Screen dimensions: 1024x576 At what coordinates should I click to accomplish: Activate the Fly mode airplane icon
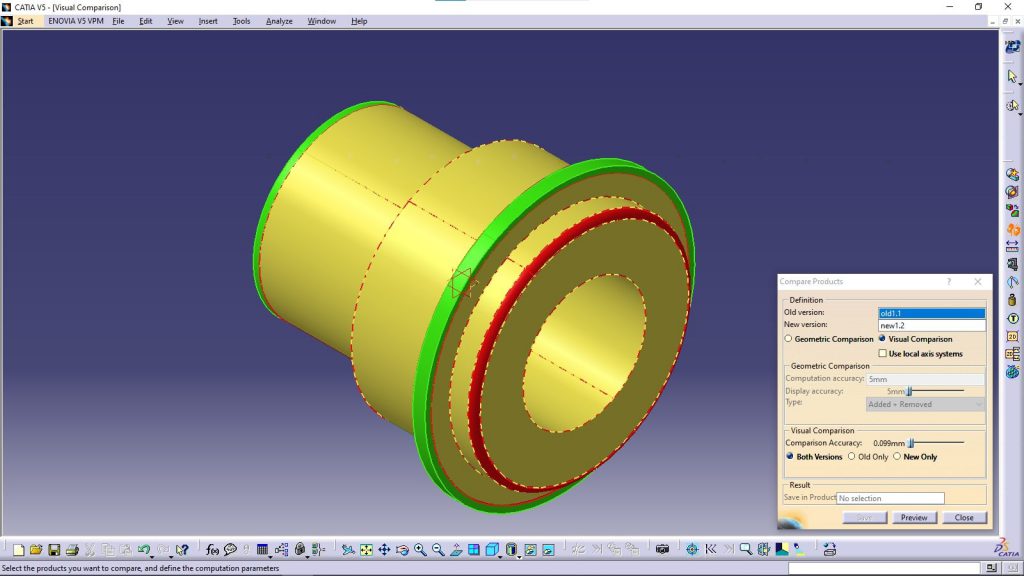[348, 550]
